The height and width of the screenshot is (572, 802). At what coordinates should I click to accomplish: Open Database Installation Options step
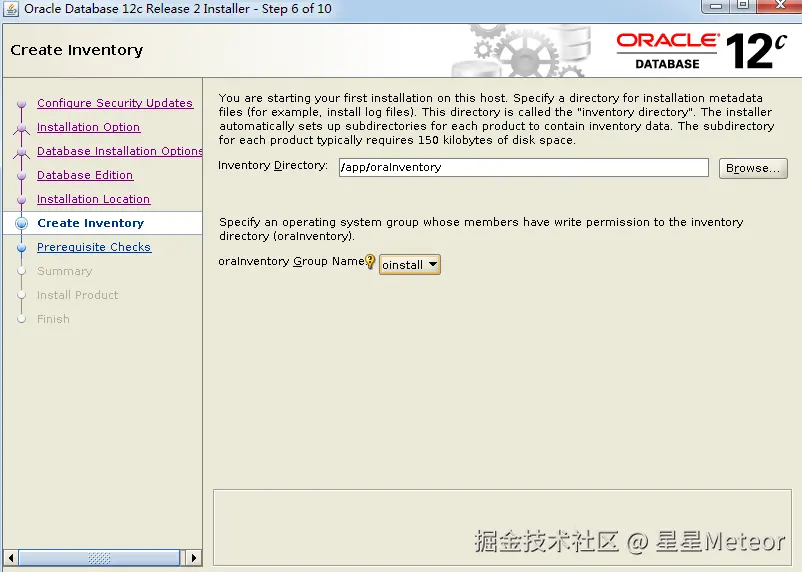[120, 151]
